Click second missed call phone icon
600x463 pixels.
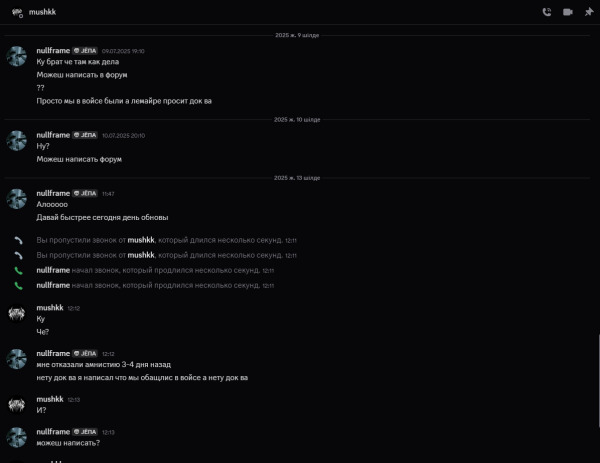point(18,255)
